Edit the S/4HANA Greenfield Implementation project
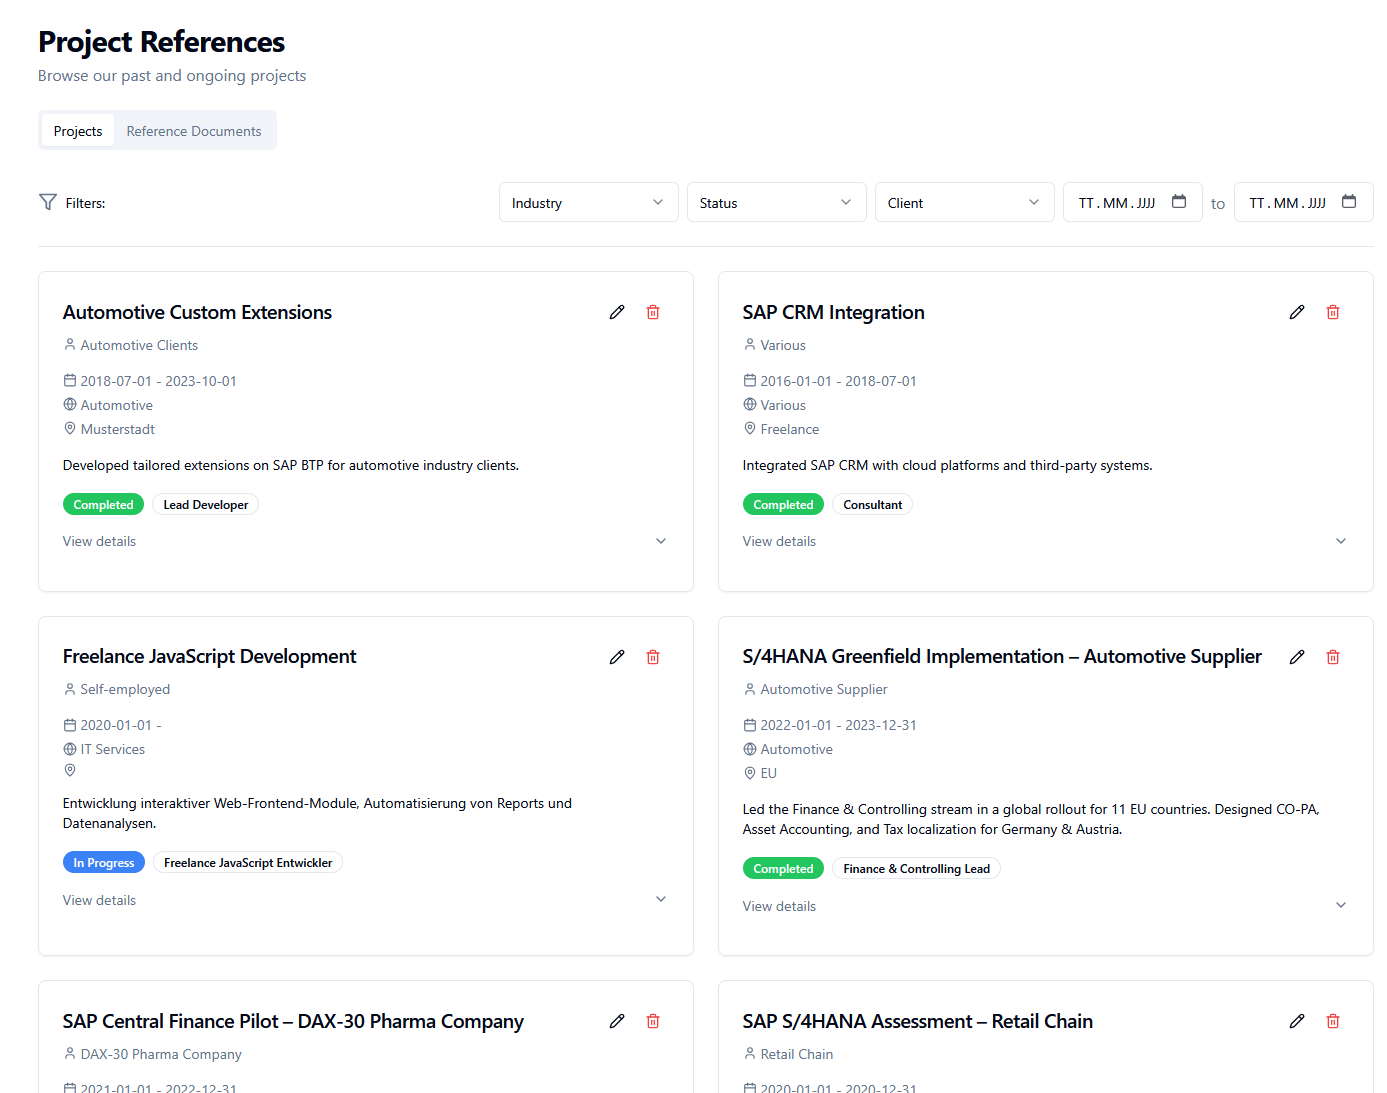1387x1093 pixels. coord(1297,657)
